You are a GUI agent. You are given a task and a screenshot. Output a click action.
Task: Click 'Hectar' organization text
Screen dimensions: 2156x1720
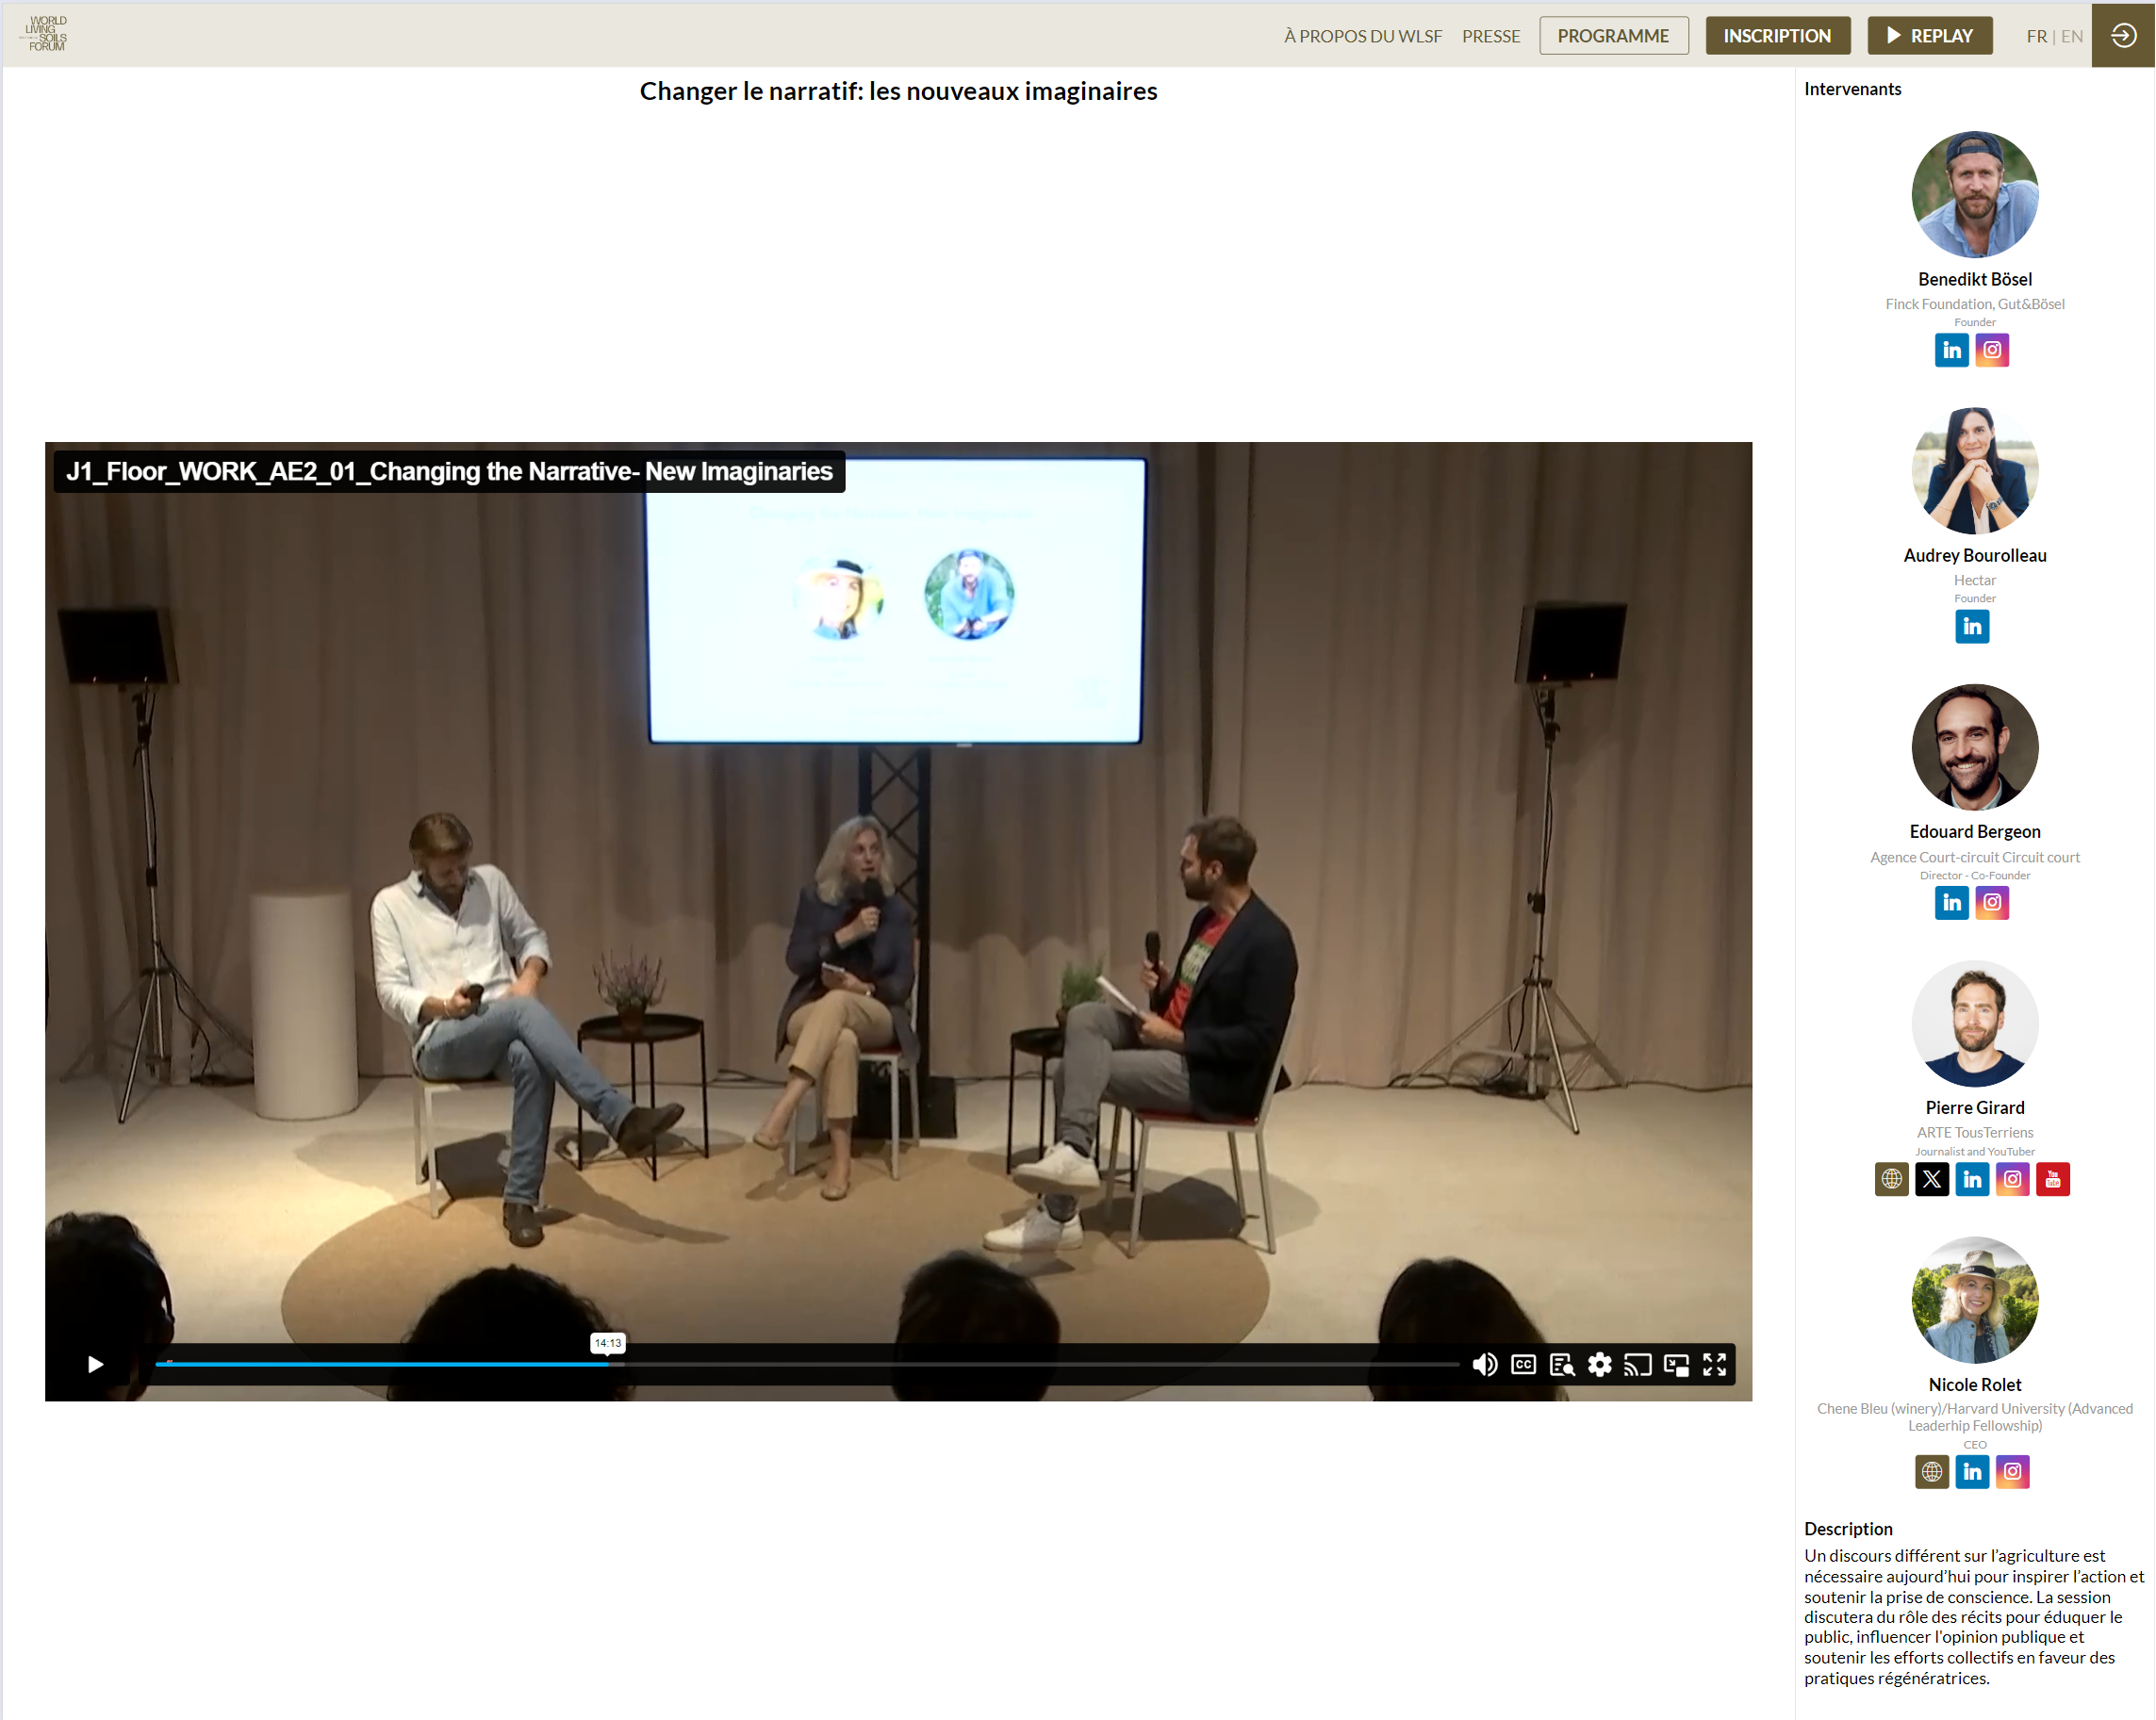[x=1975, y=580]
